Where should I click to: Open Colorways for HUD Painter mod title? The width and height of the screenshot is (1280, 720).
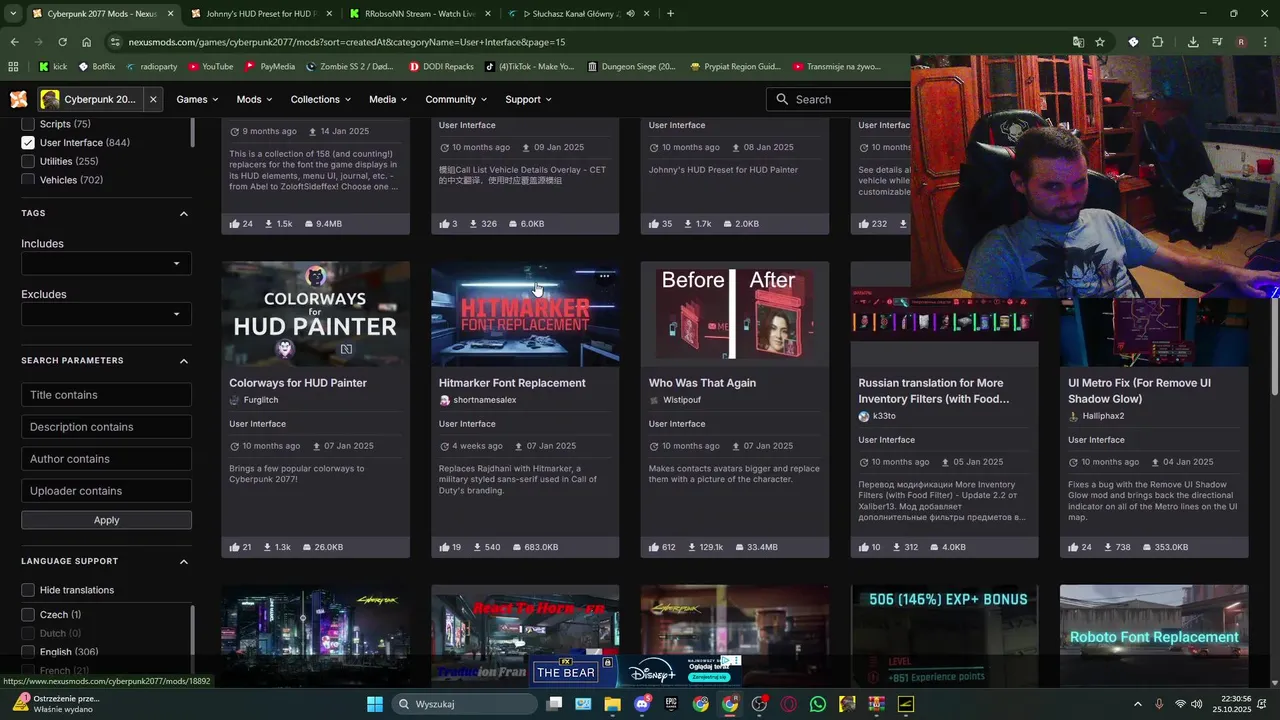click(298, 383)
